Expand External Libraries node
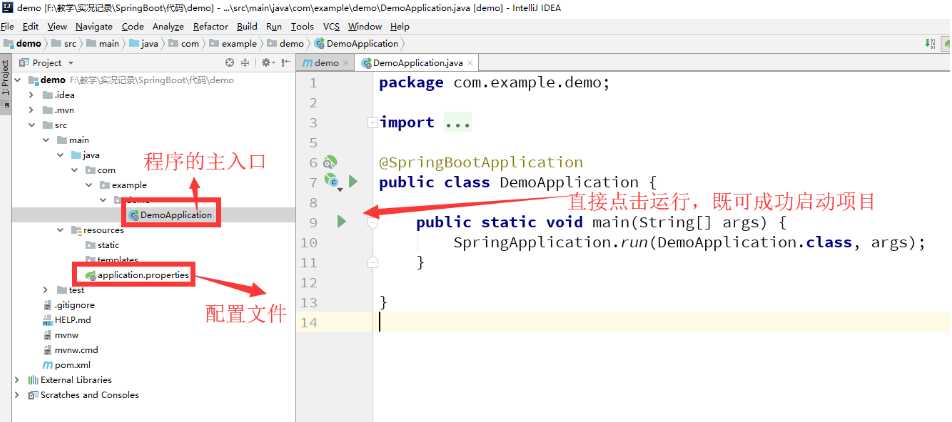This screenshot has width=952, height=422. 17,379
